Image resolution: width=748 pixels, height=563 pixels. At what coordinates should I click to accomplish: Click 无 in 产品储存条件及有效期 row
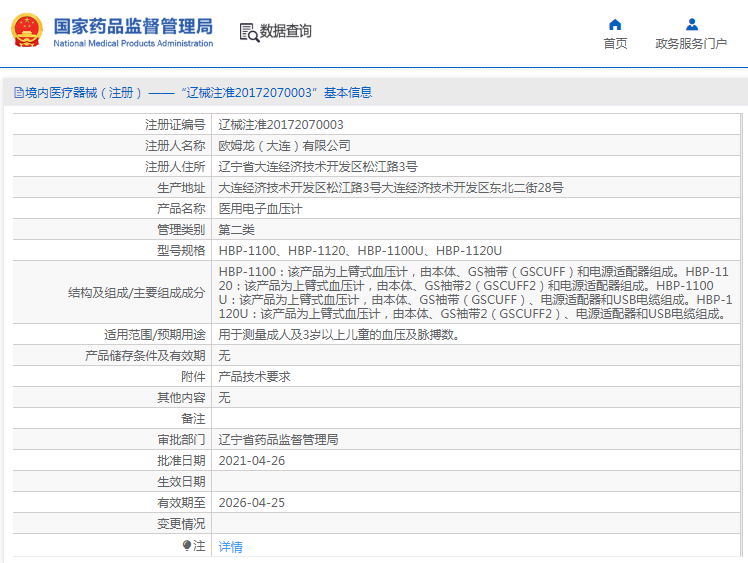click(x=224, y=355)
